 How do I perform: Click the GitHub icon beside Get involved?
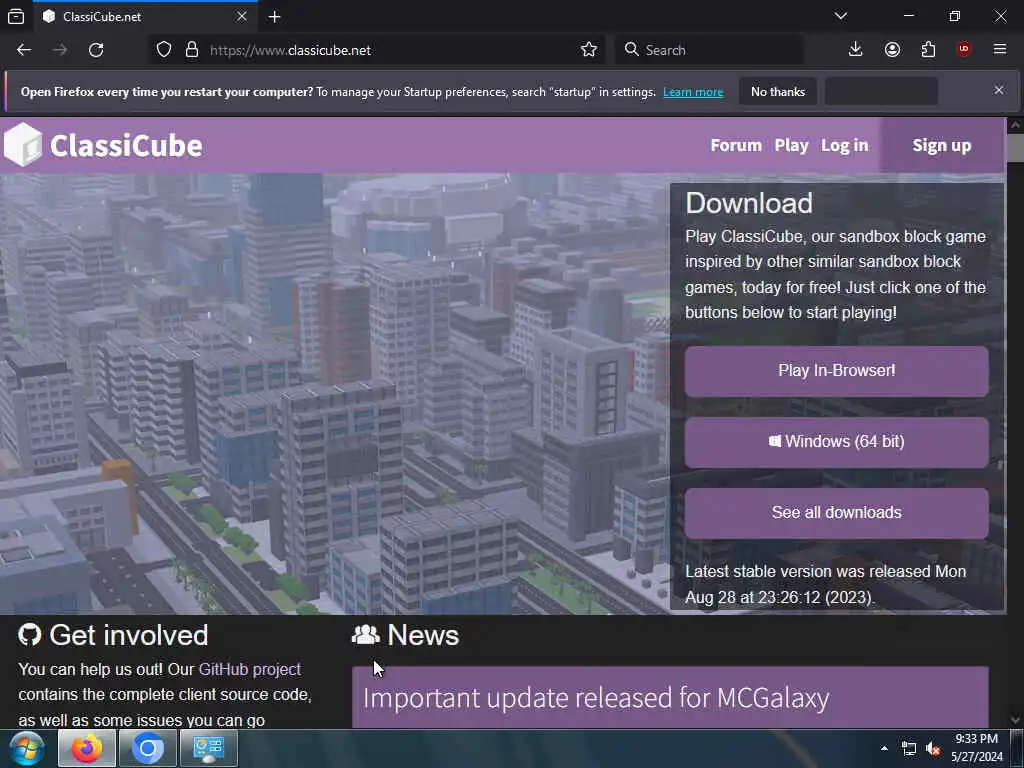(29, 634)
